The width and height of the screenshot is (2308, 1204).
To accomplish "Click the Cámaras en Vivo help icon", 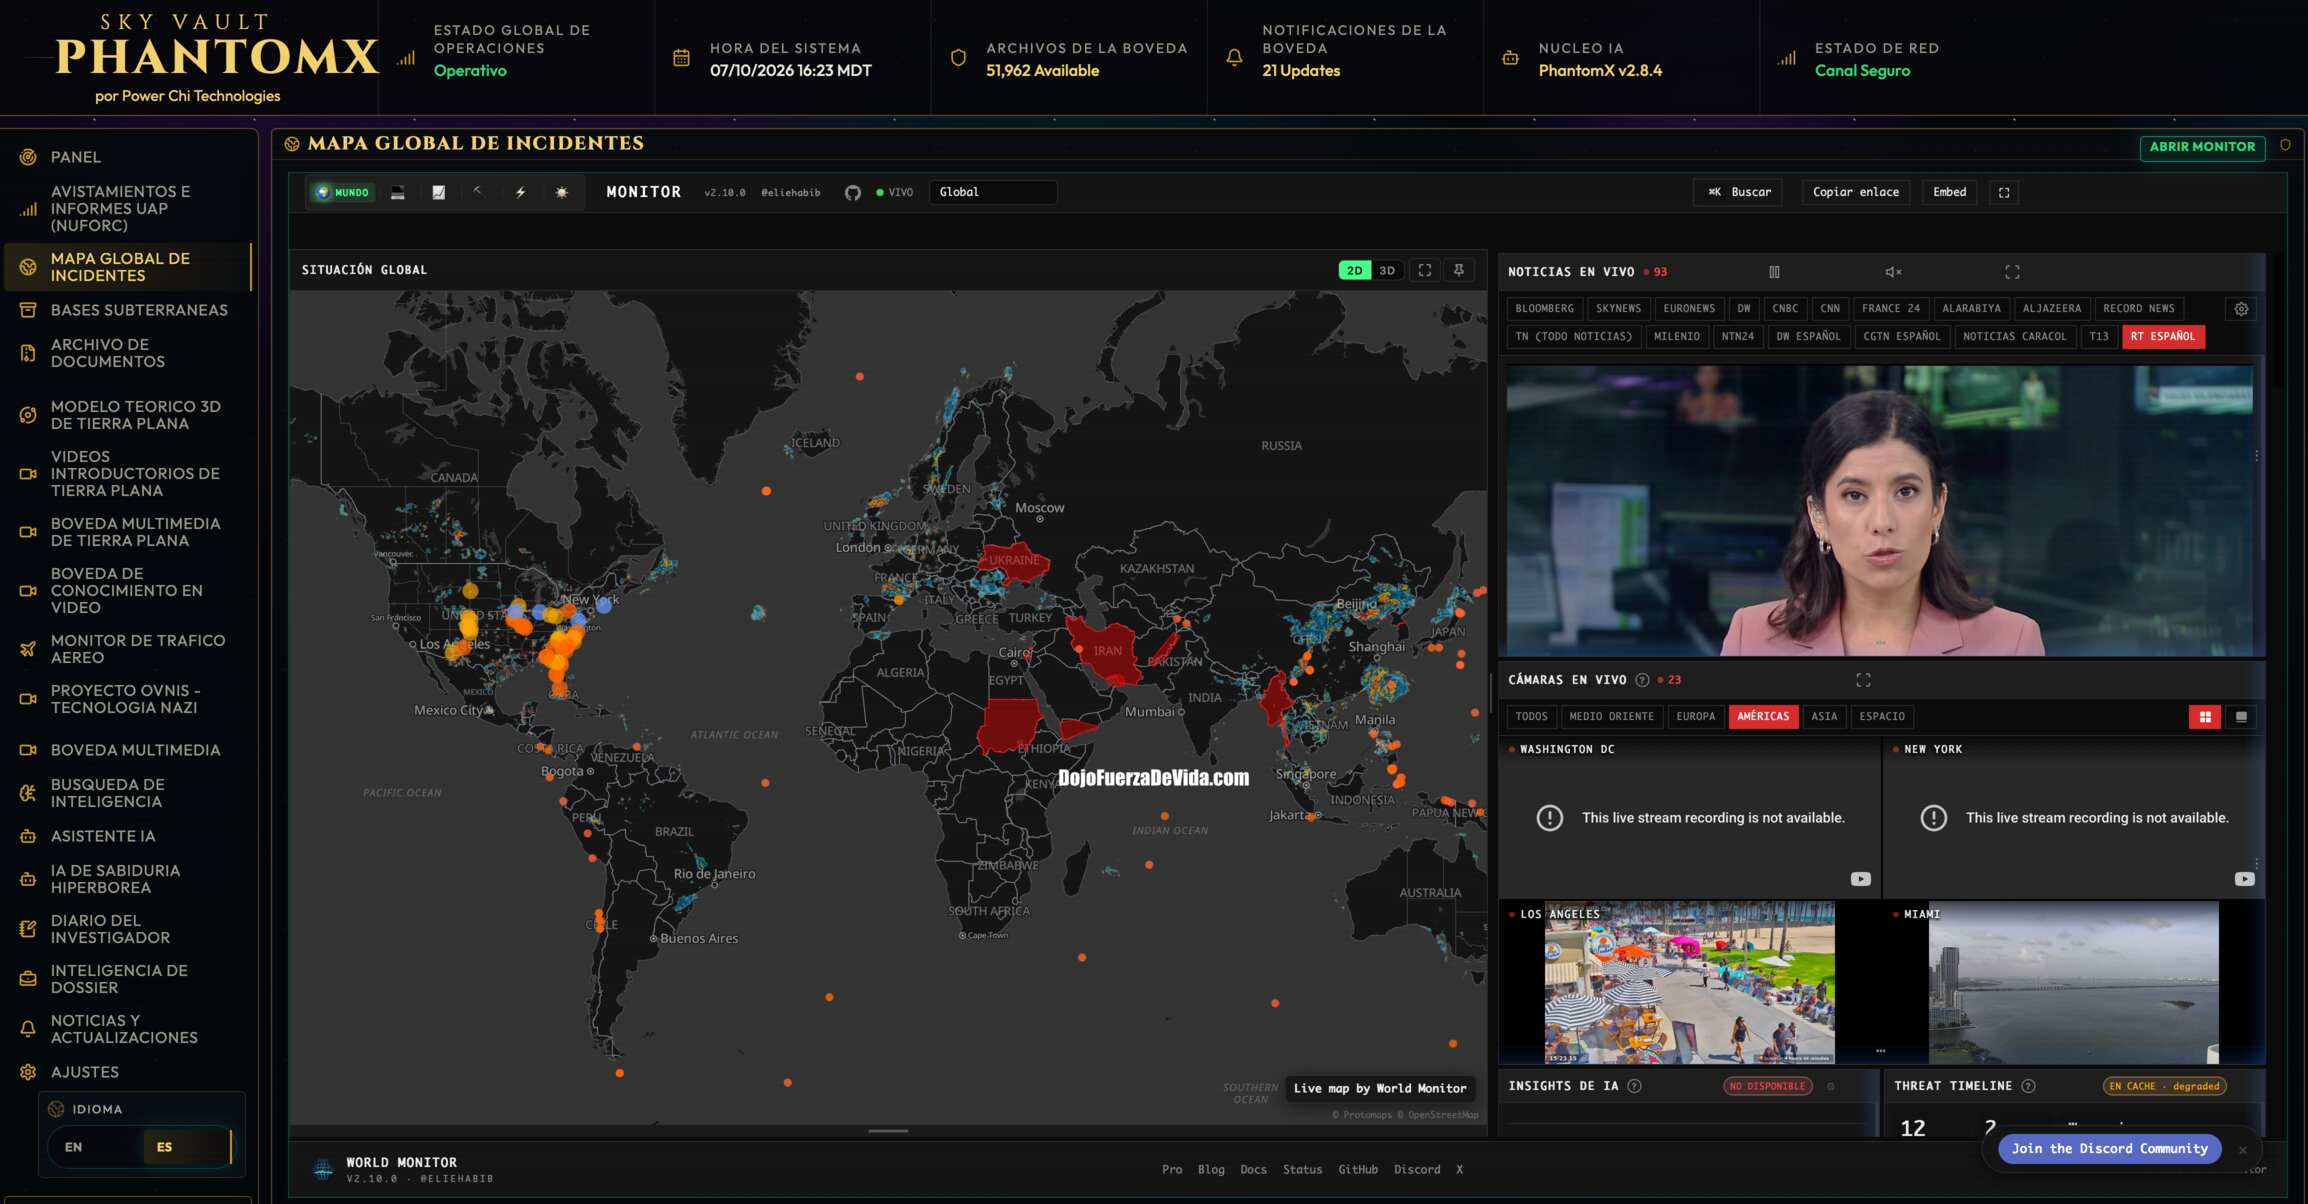I will pos(1642,680).
